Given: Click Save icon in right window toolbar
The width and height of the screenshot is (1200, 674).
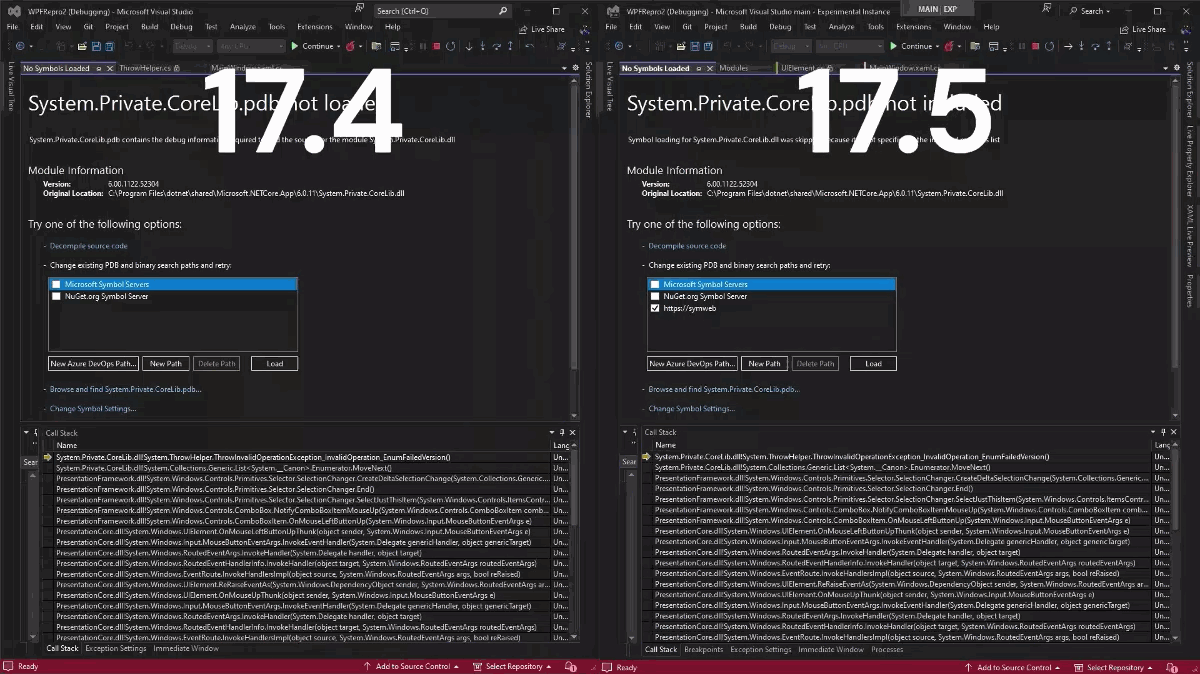Looking at the screenshot, I should click(694, 46).
